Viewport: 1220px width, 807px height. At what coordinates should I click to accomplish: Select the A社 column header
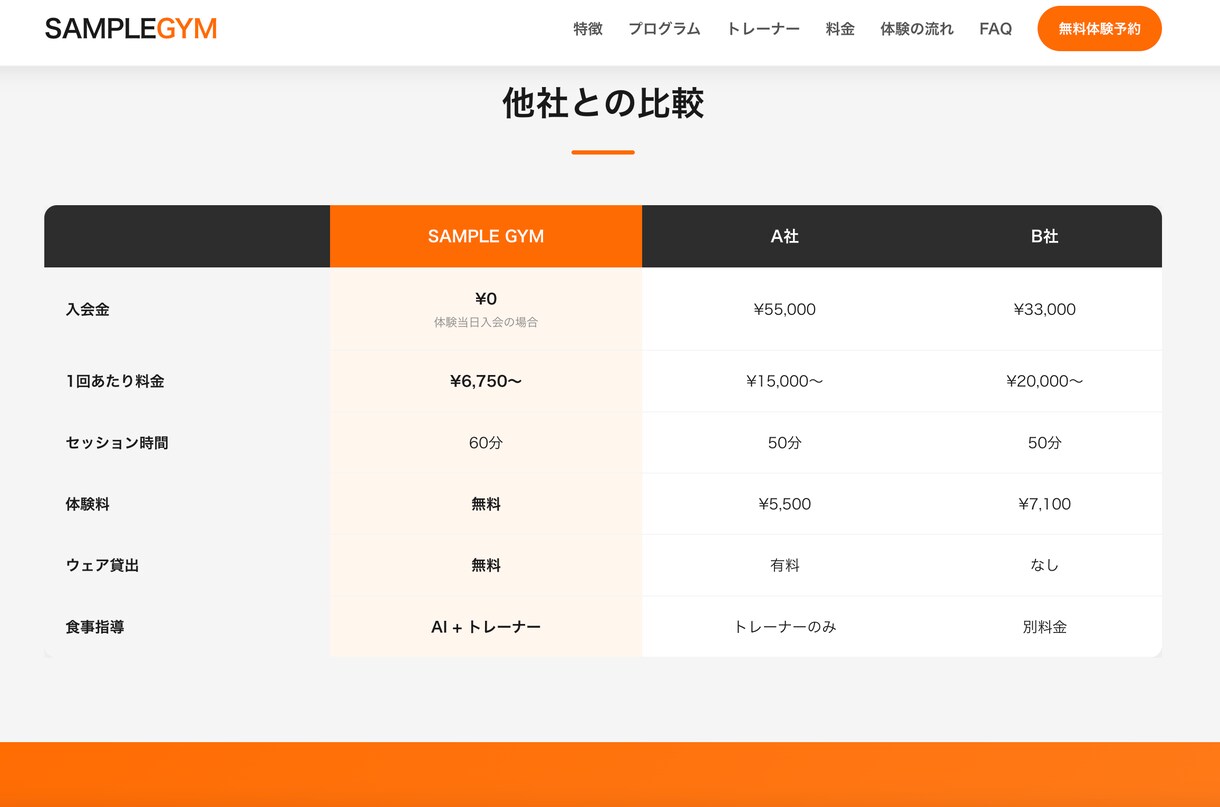point(785,236)
